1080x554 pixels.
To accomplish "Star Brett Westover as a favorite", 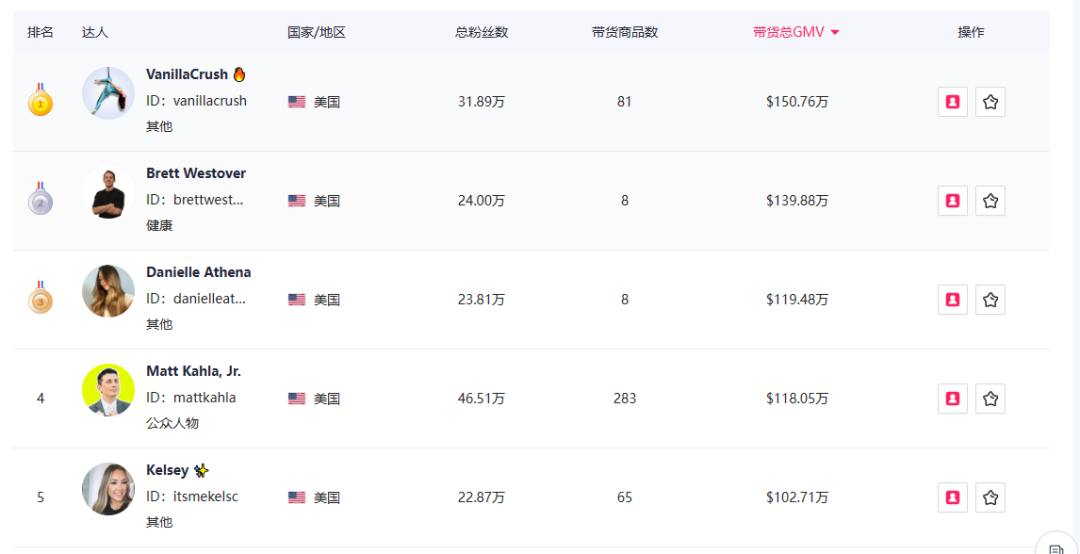I will [x=990, y=201].
